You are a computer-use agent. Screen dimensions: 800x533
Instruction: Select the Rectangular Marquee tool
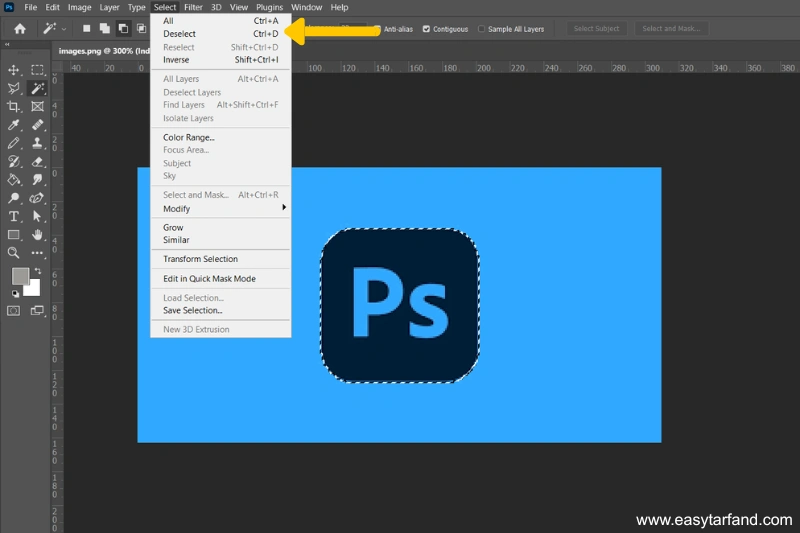pyautogui.click(x=37, y=70)
